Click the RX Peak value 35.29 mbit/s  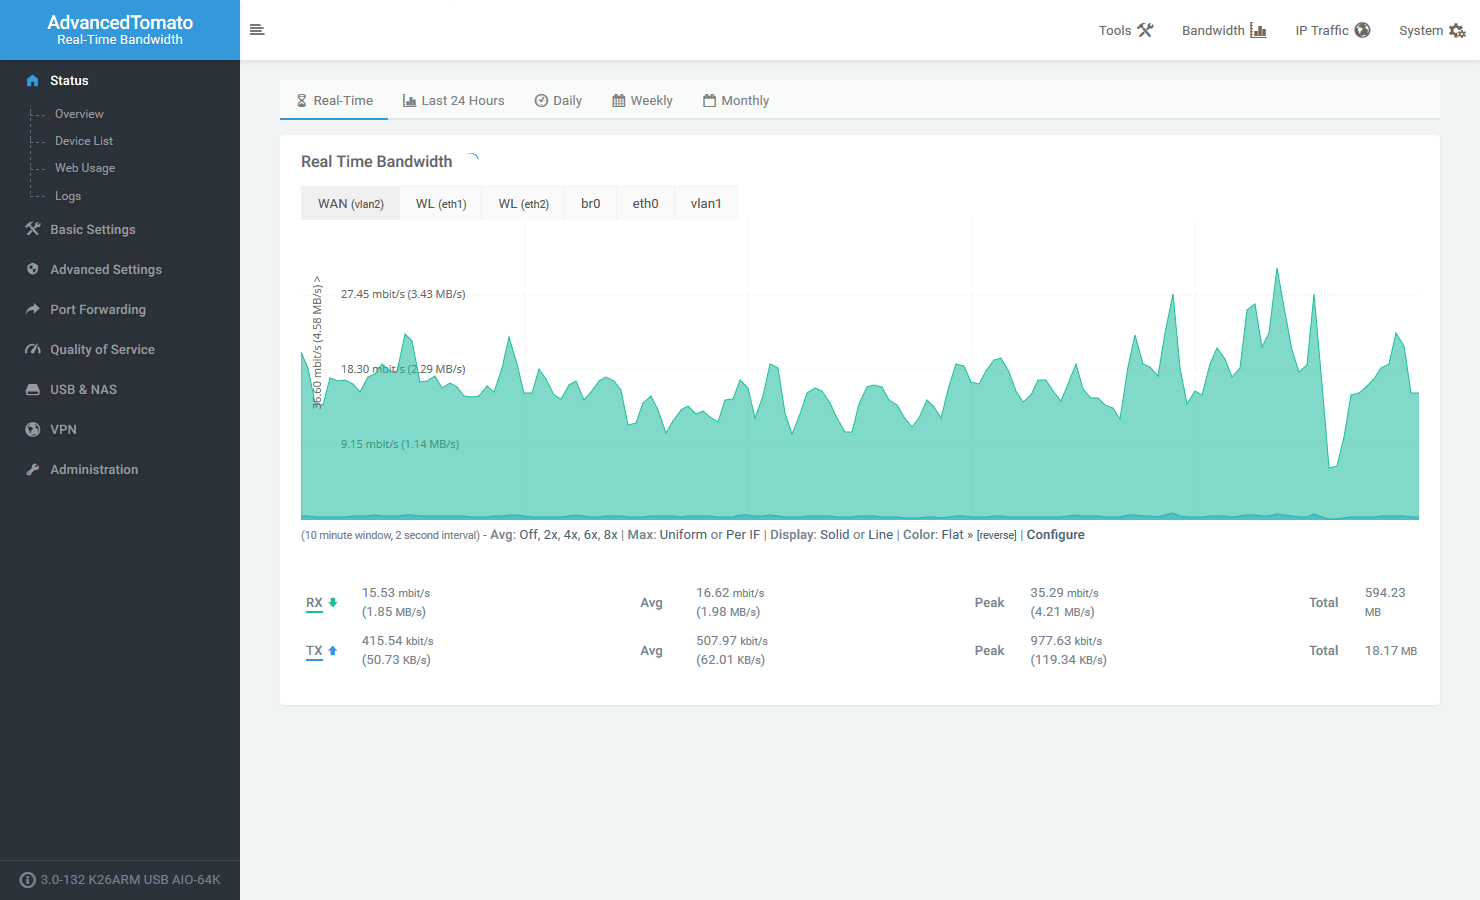pos(1064,593)
